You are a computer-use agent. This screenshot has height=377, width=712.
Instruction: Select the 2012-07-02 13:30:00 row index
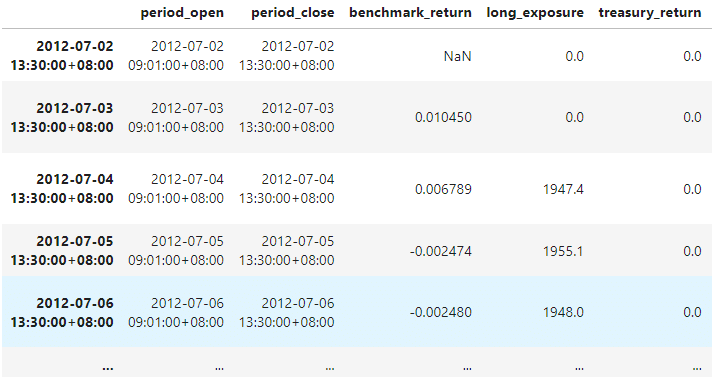tap(62, 55)
